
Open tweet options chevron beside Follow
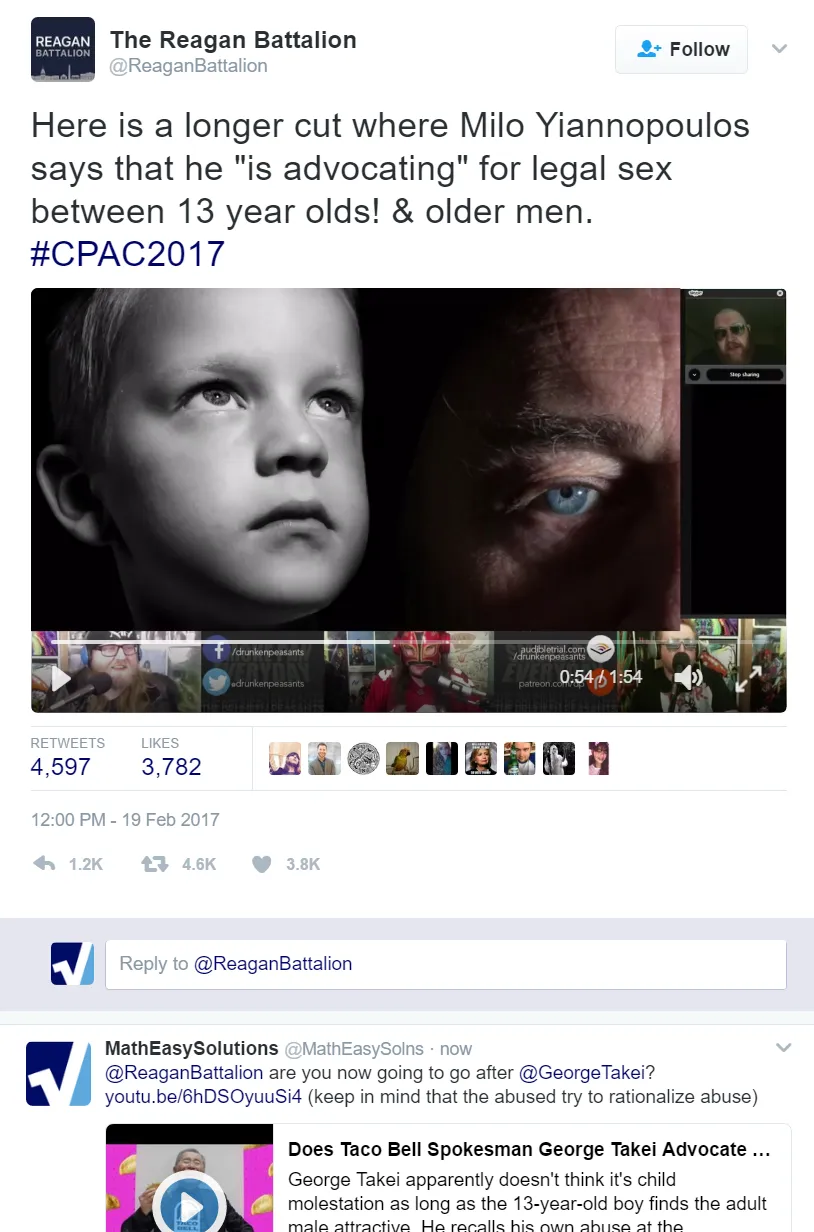click(x=780, y=48)
